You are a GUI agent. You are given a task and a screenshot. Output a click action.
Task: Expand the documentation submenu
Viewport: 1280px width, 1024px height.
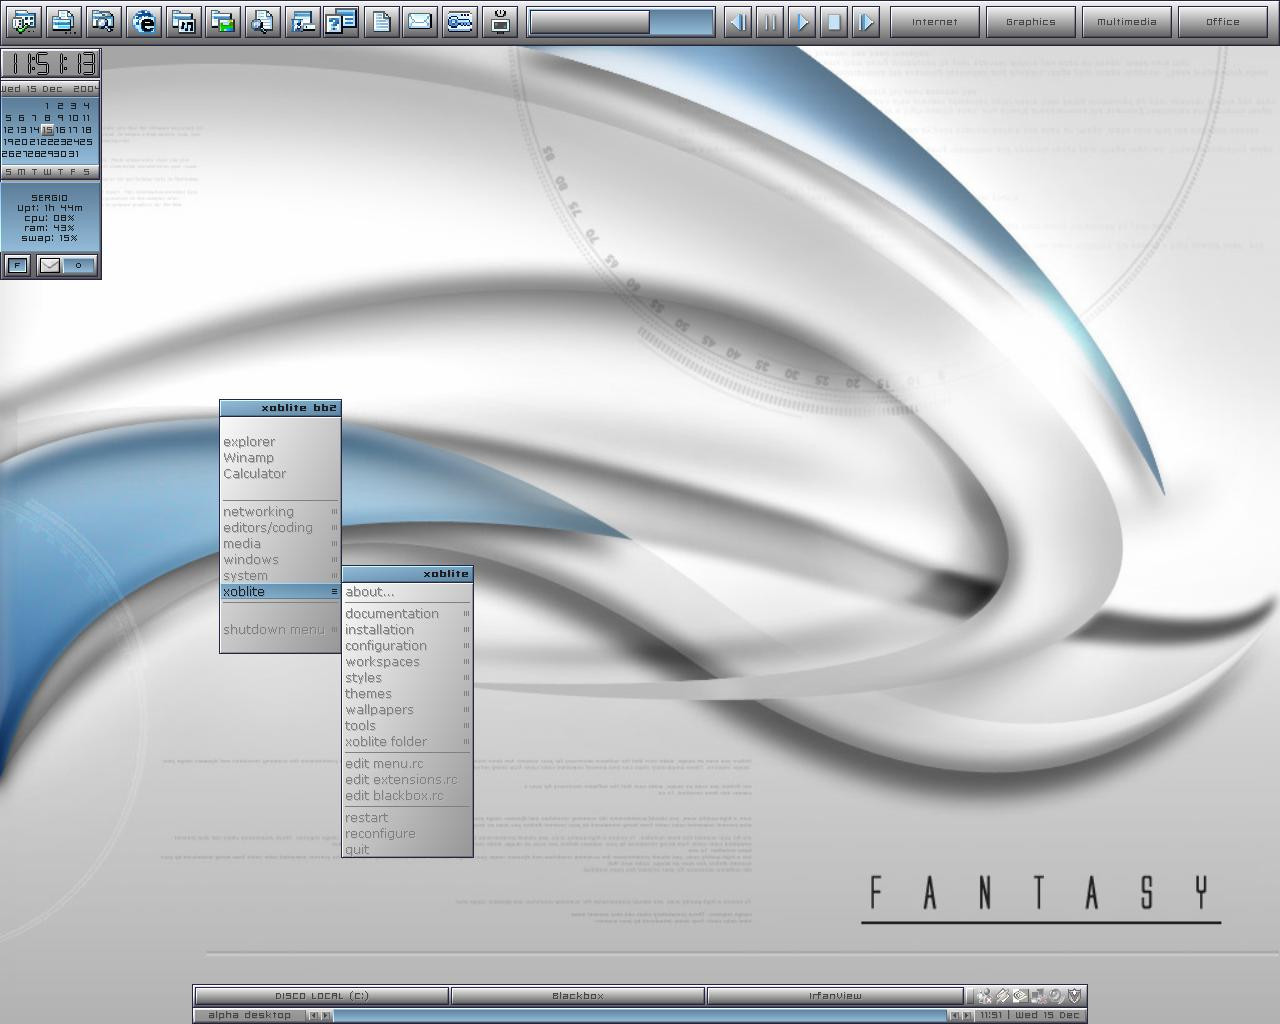tap(407, 614)
